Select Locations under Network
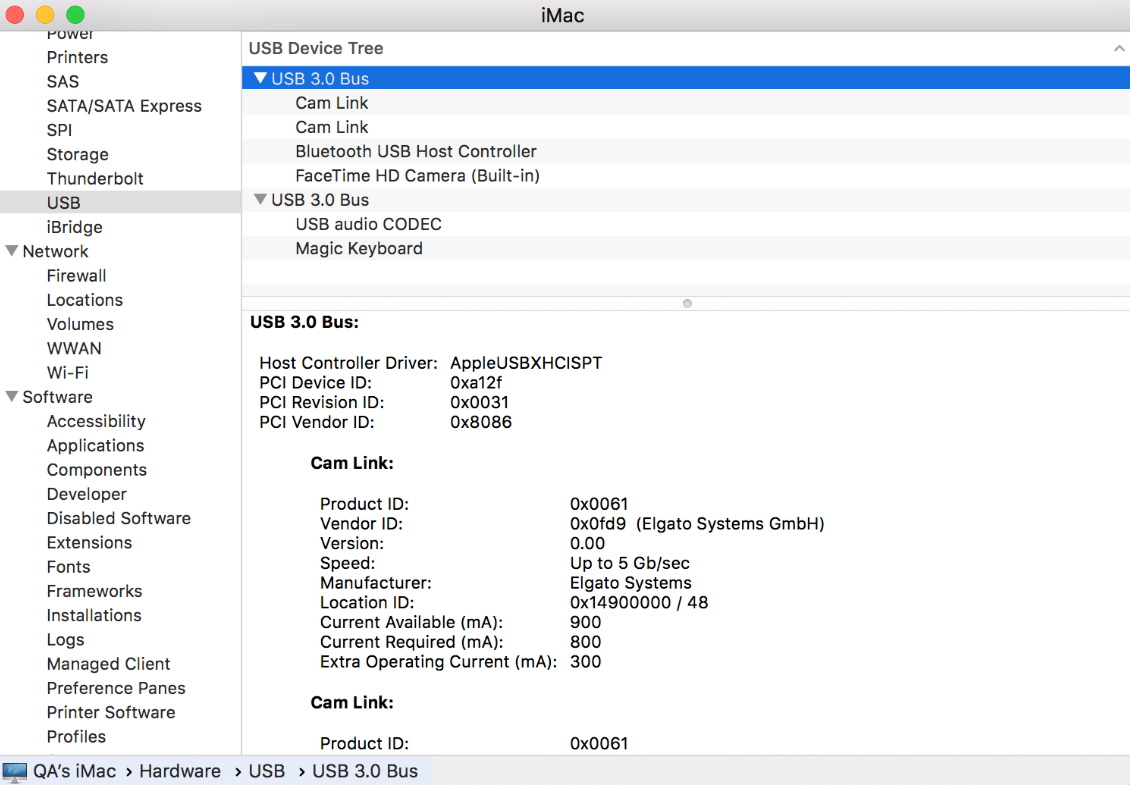This screenshot has width=1130, height=785. pyautogui.click(x=84, y=300)
